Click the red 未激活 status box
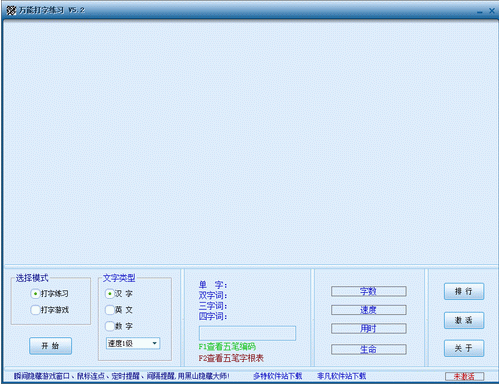The height and width of the screenshot is (384, 499). pos(464,377)
